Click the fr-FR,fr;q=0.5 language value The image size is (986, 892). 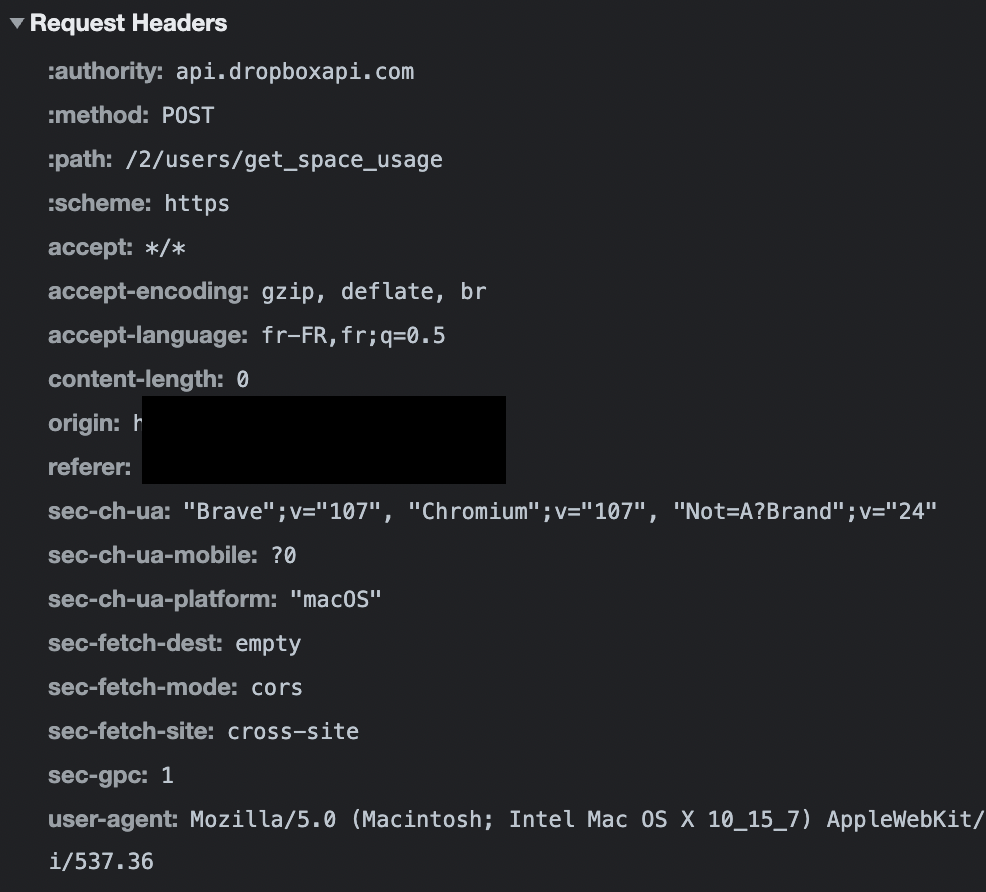353,336
